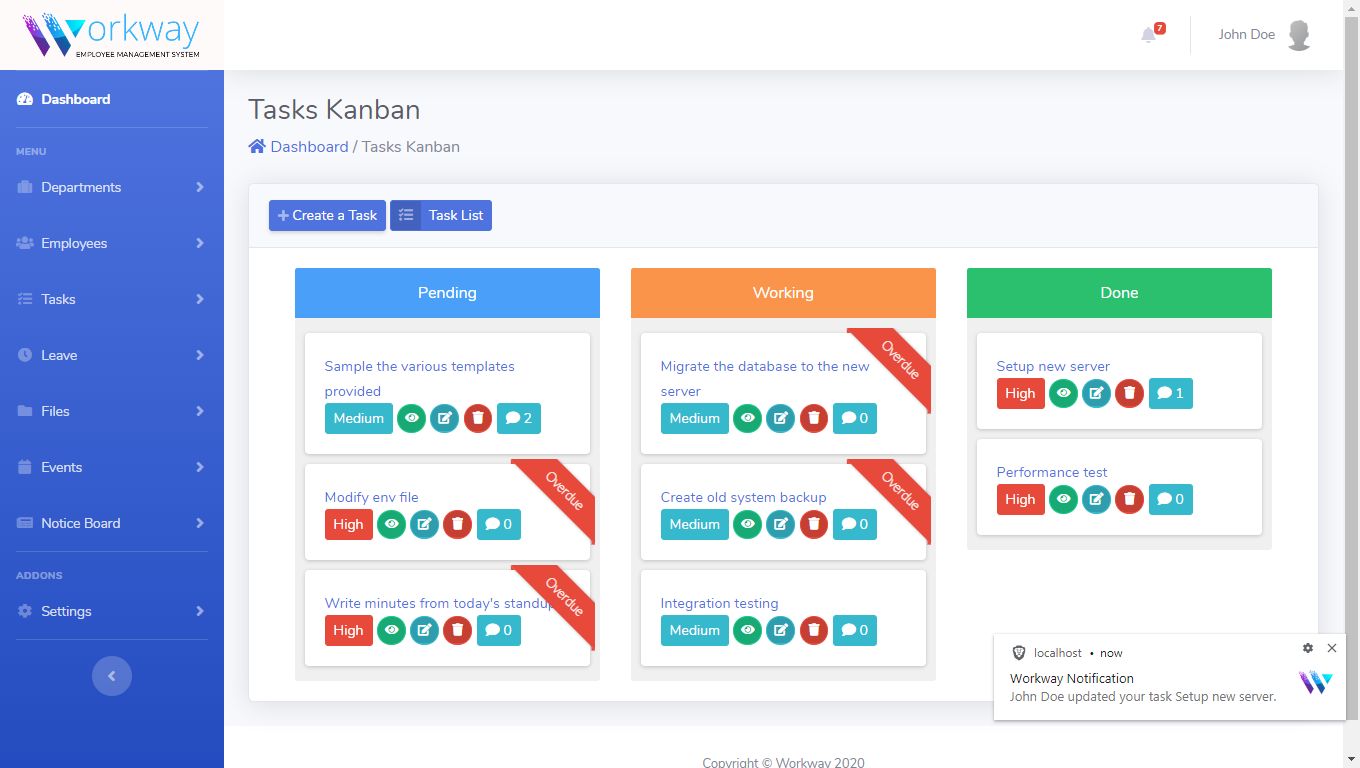Close the Workway Notification popup
The height and width of the screenshot is (768, 1360).
[x=1332, y=648]
